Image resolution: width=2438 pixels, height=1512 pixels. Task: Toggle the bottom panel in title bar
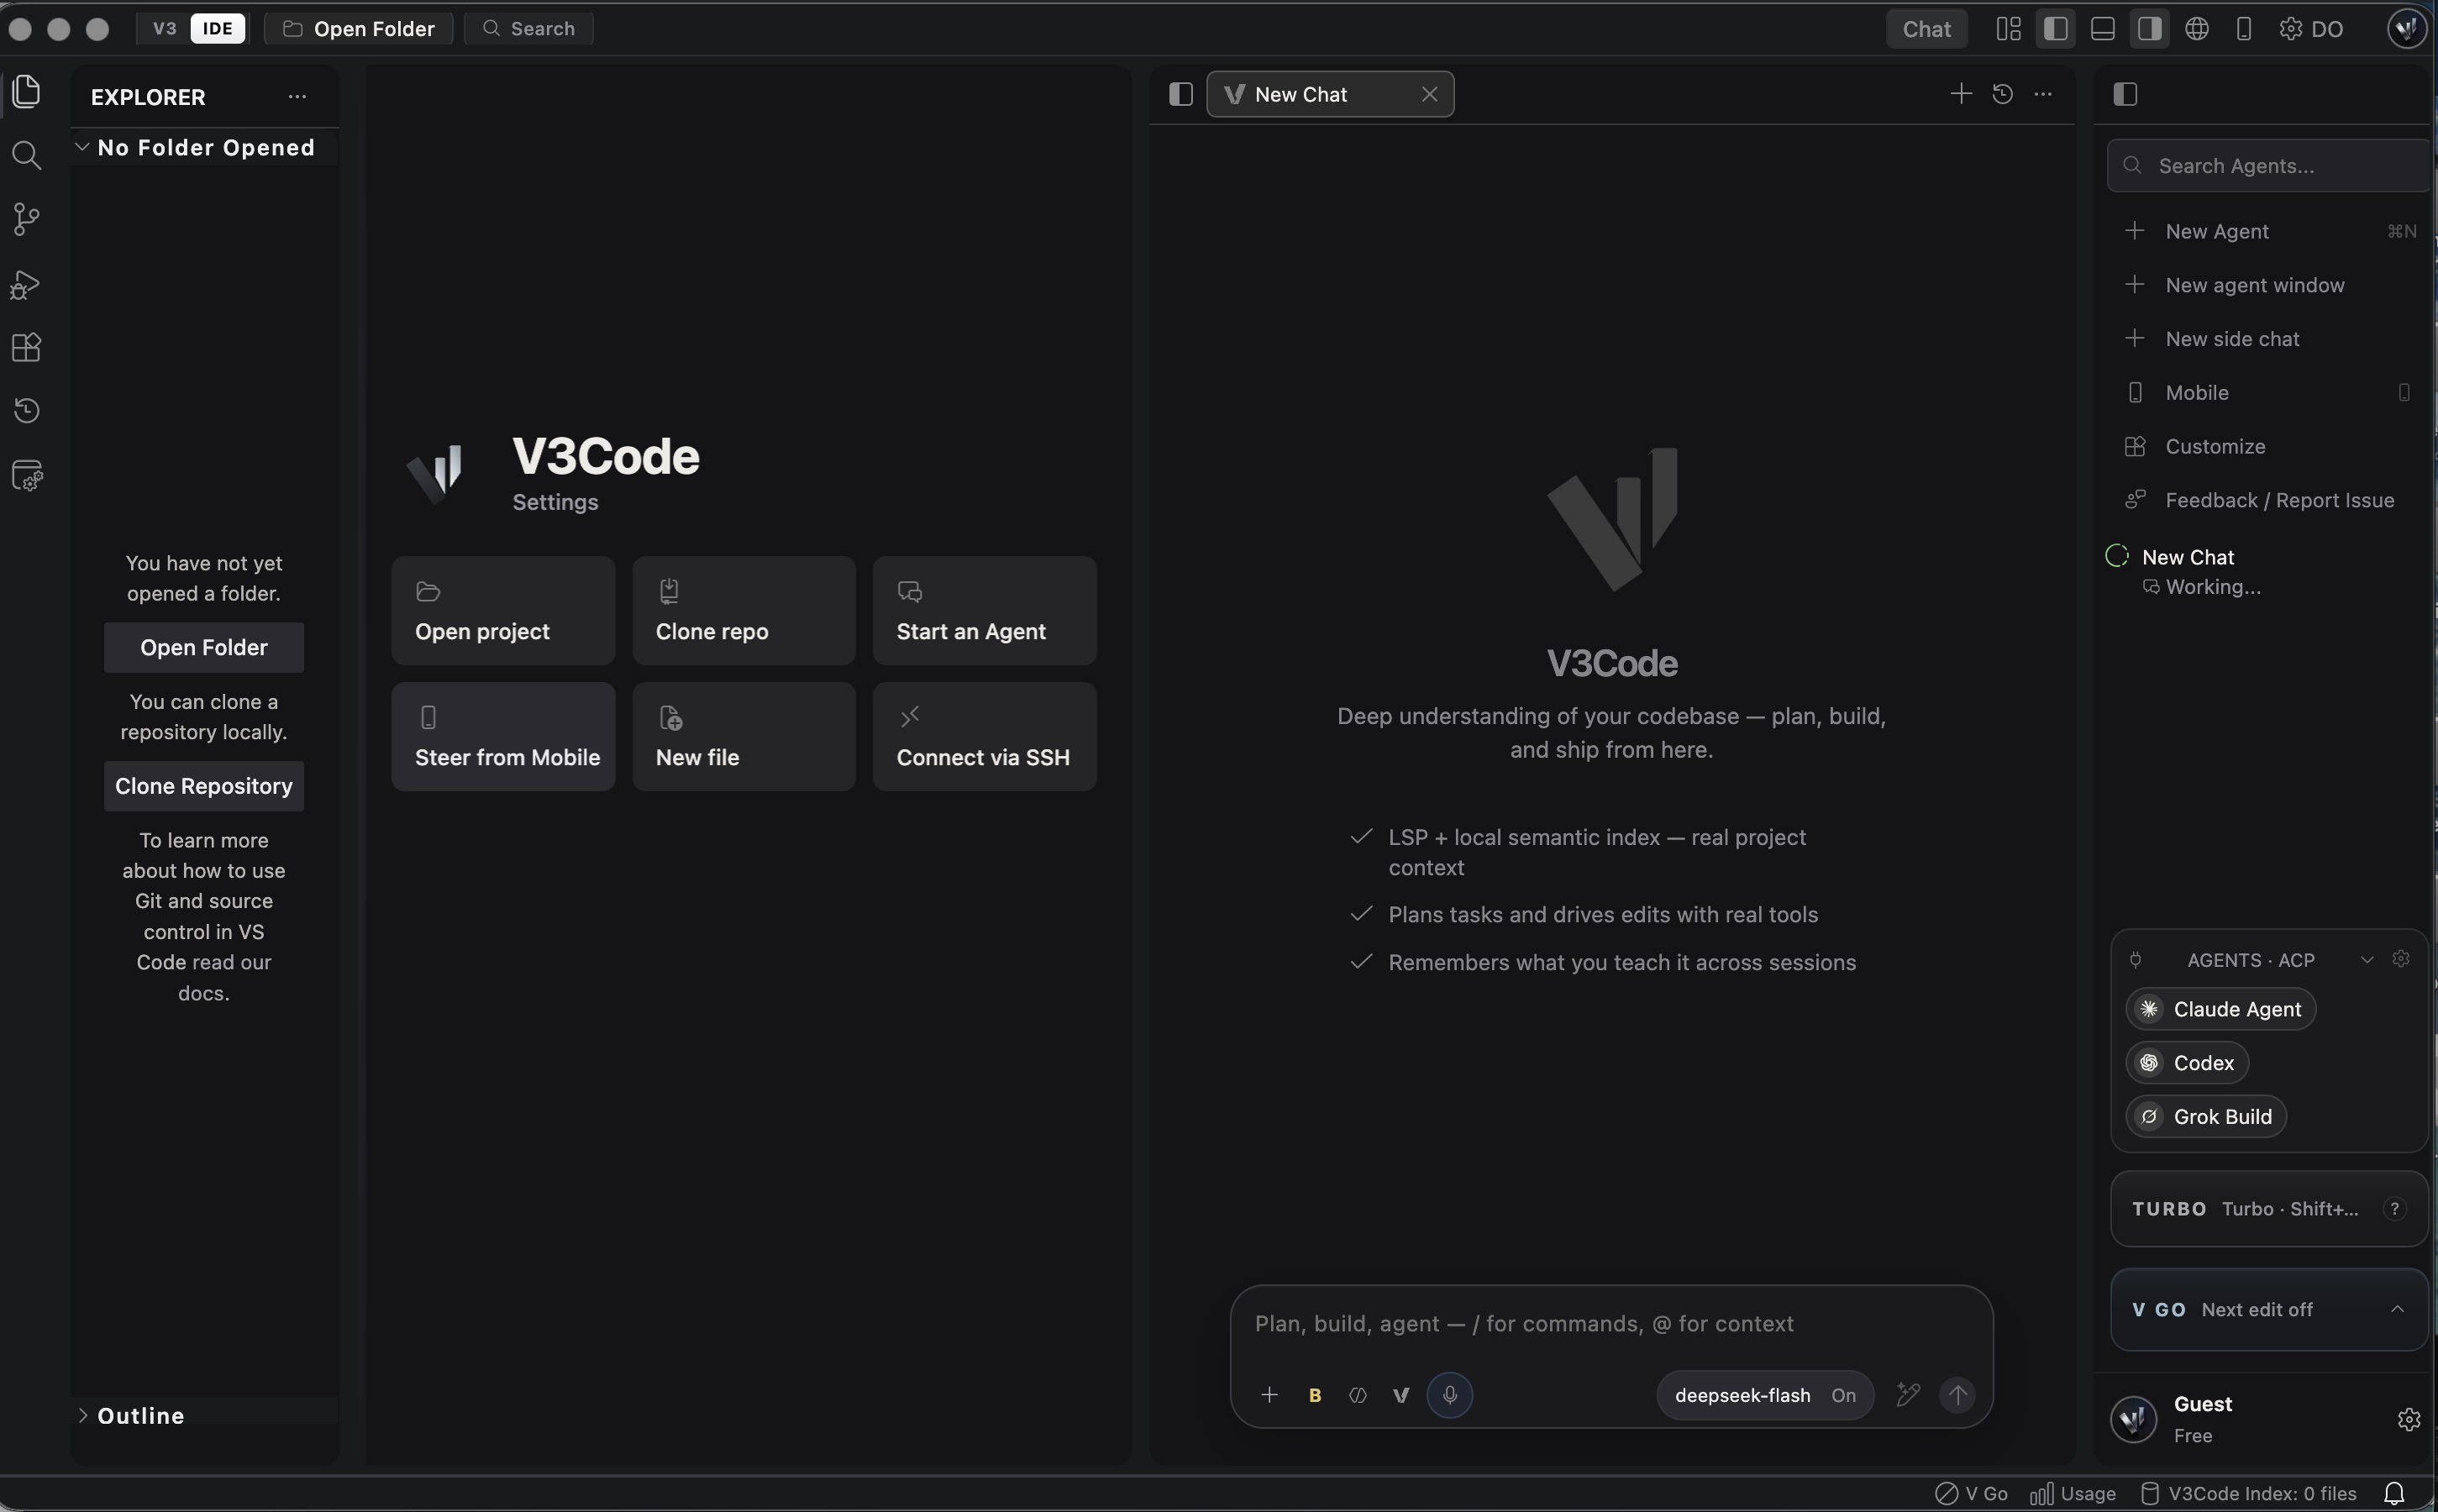[x=2103, y=28]
